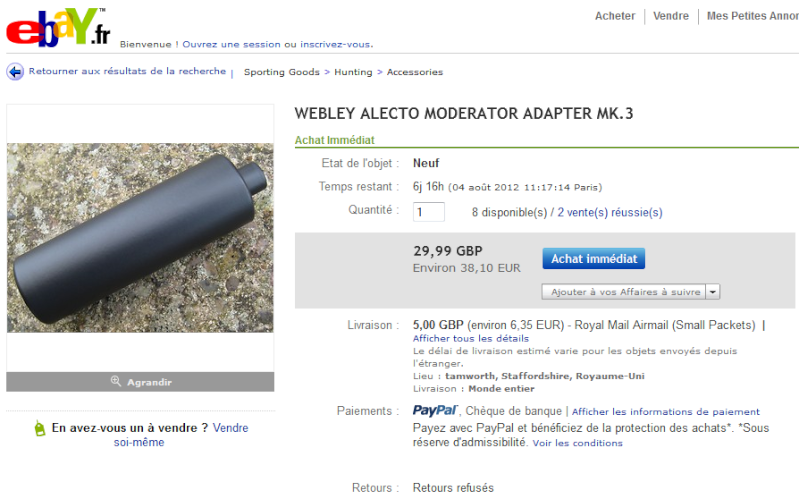The height and width of the screenshot is (499, 799).
Task: Click Ouvrez une session link
Action: (232, 44)
